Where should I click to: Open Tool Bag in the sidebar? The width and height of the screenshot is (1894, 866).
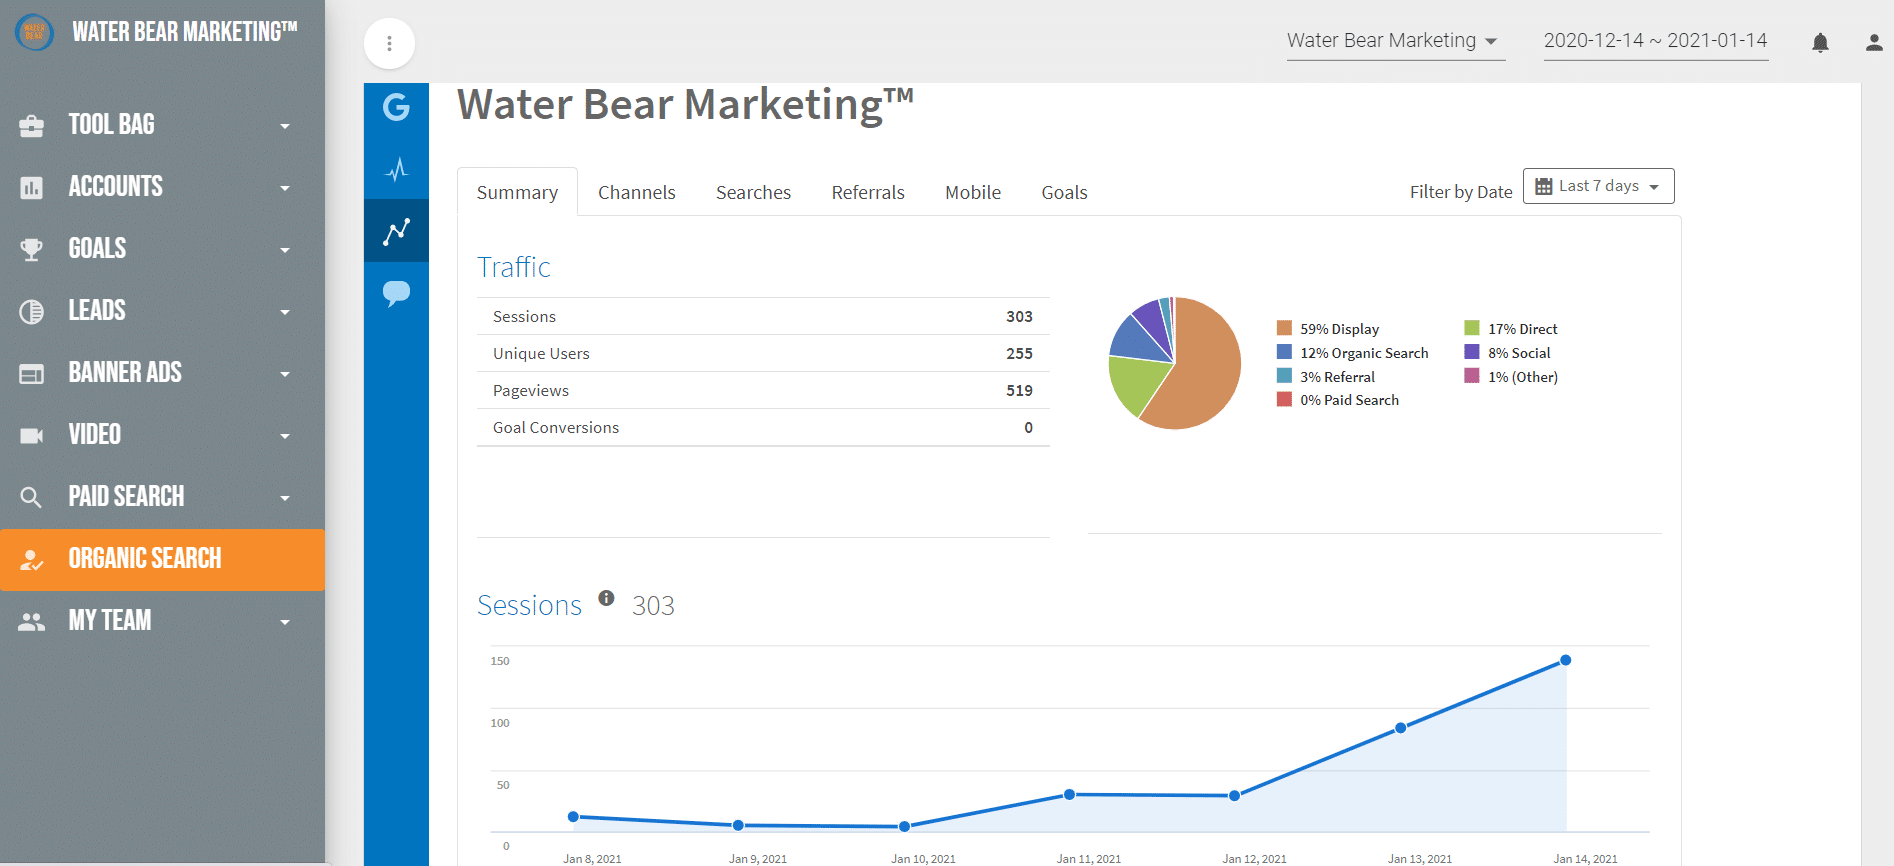point(162,125)
